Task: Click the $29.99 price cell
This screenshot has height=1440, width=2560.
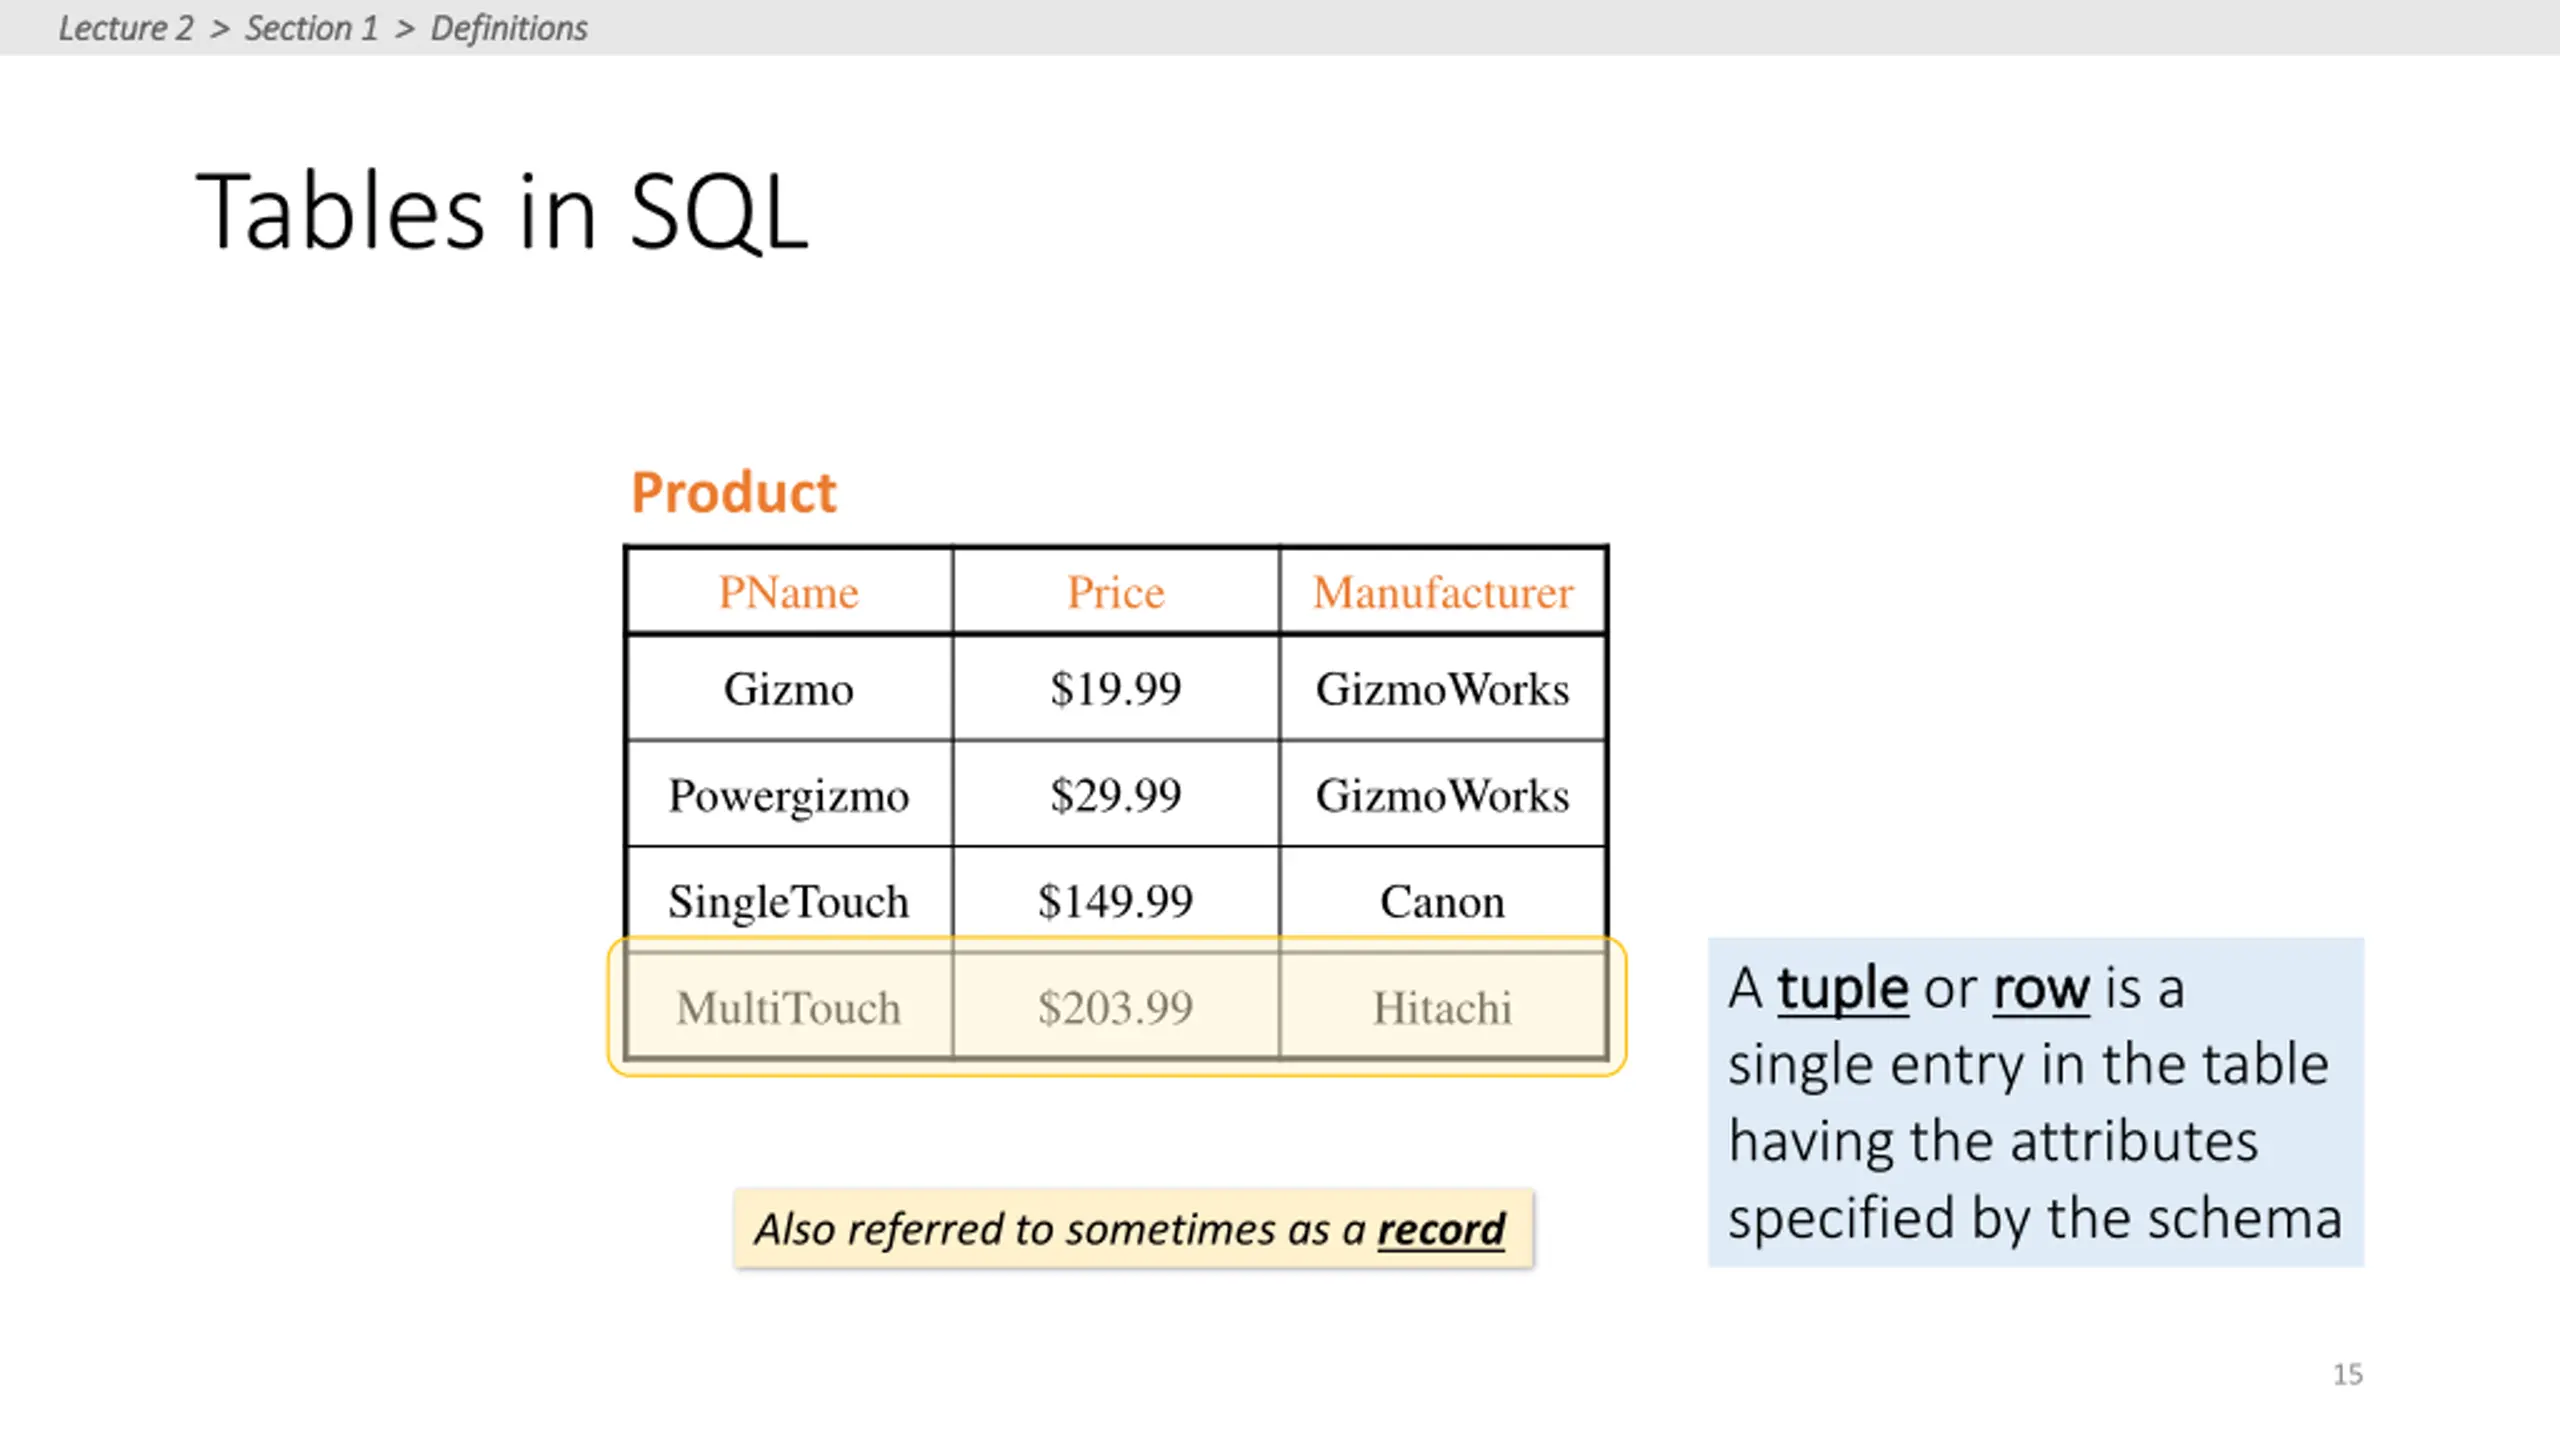Action: 1116,795
